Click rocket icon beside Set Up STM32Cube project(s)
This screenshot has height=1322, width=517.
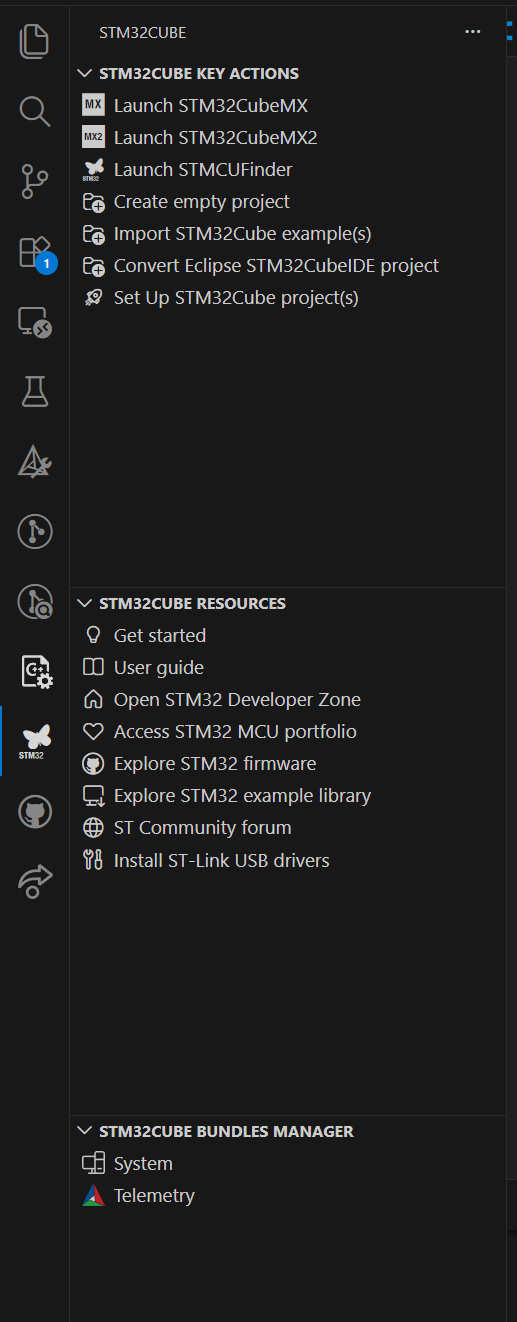tap(93, 298)
